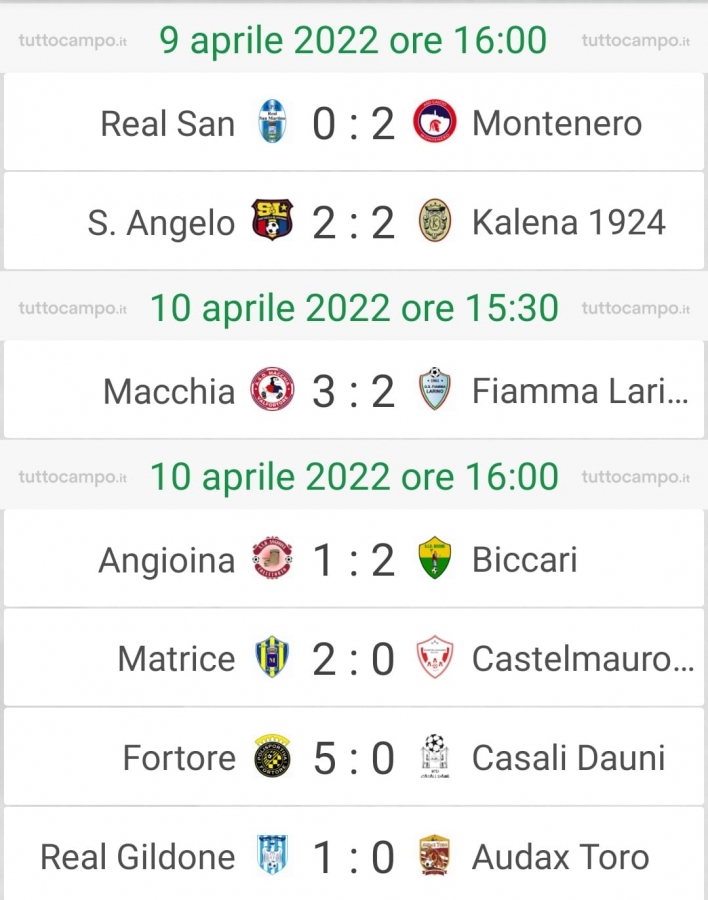The image size is (708, 900).
Task: Open Fortore 5 : 0 match score
Action: click(354, 757)
